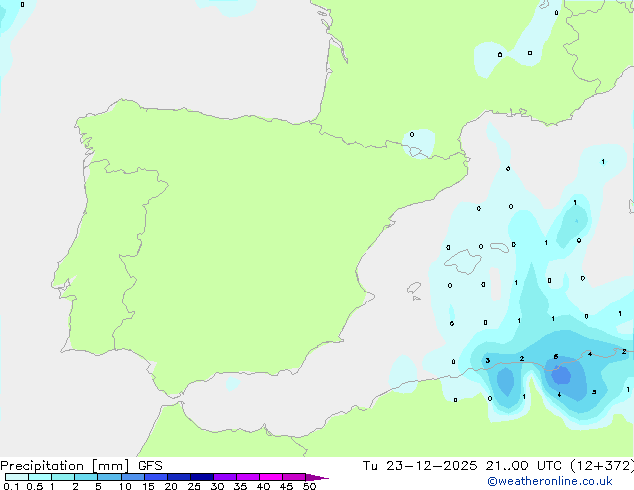
Task: Click the 45 mm legend color swatch
Action: [294, 477]
